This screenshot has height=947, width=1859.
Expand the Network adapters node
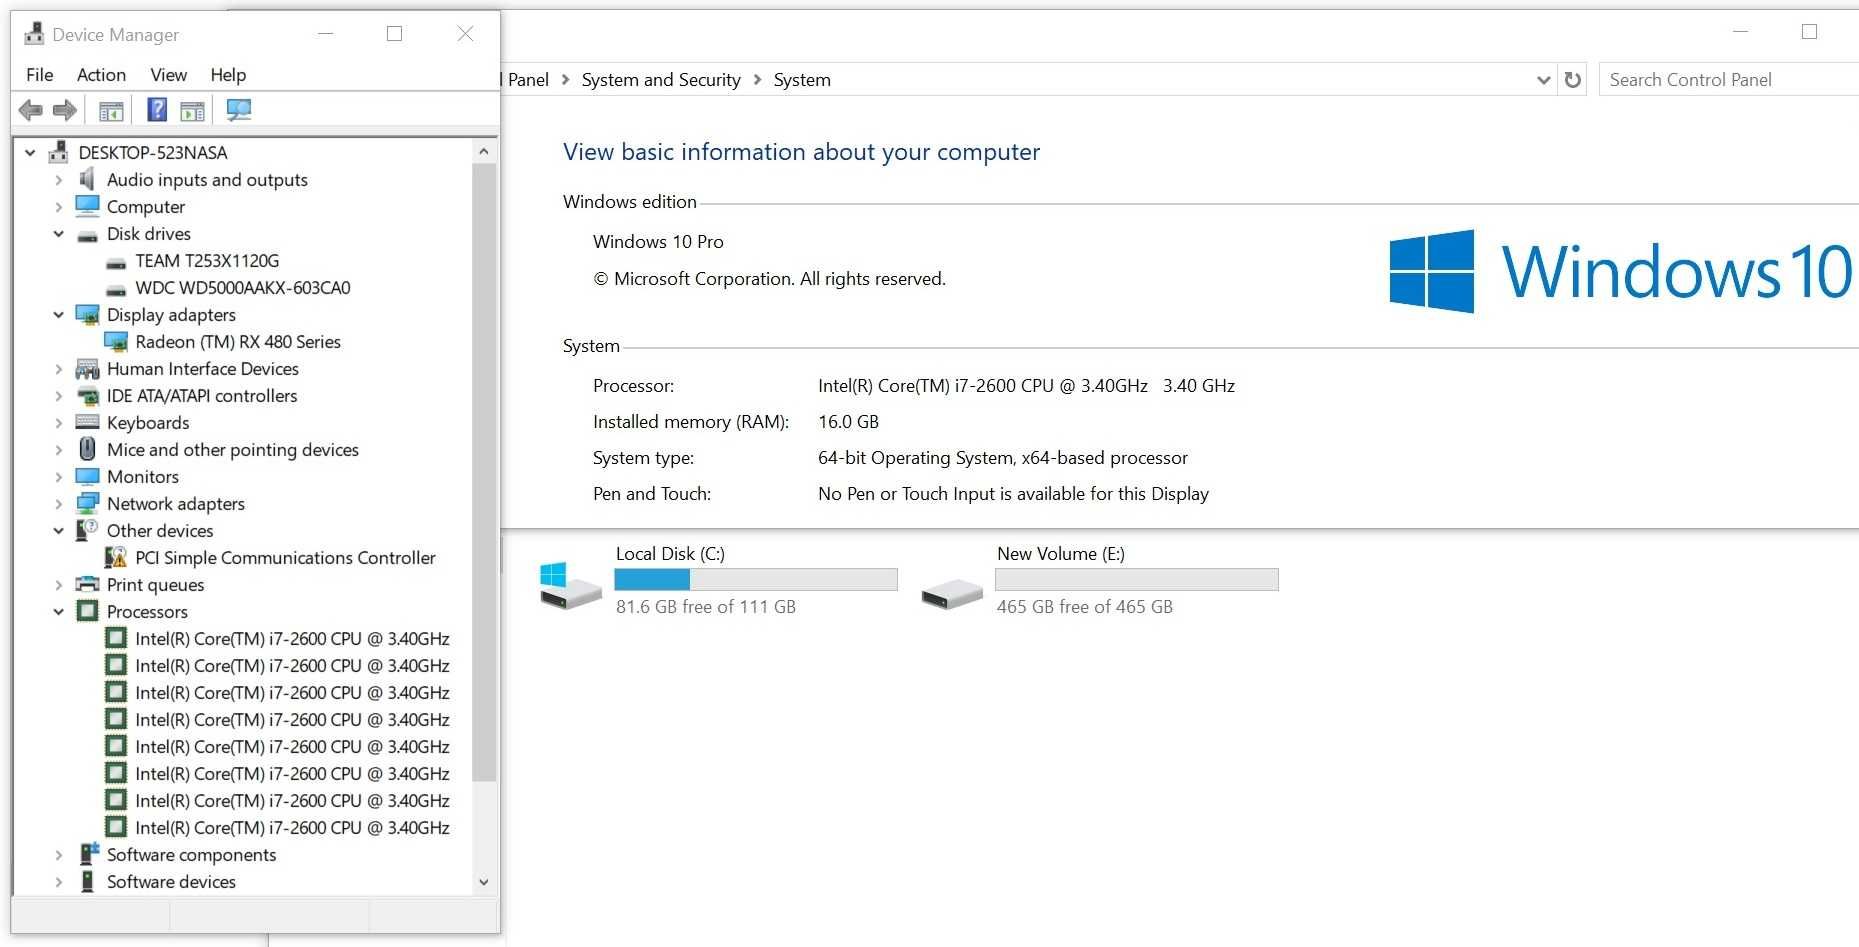click(x=59, y=504)
